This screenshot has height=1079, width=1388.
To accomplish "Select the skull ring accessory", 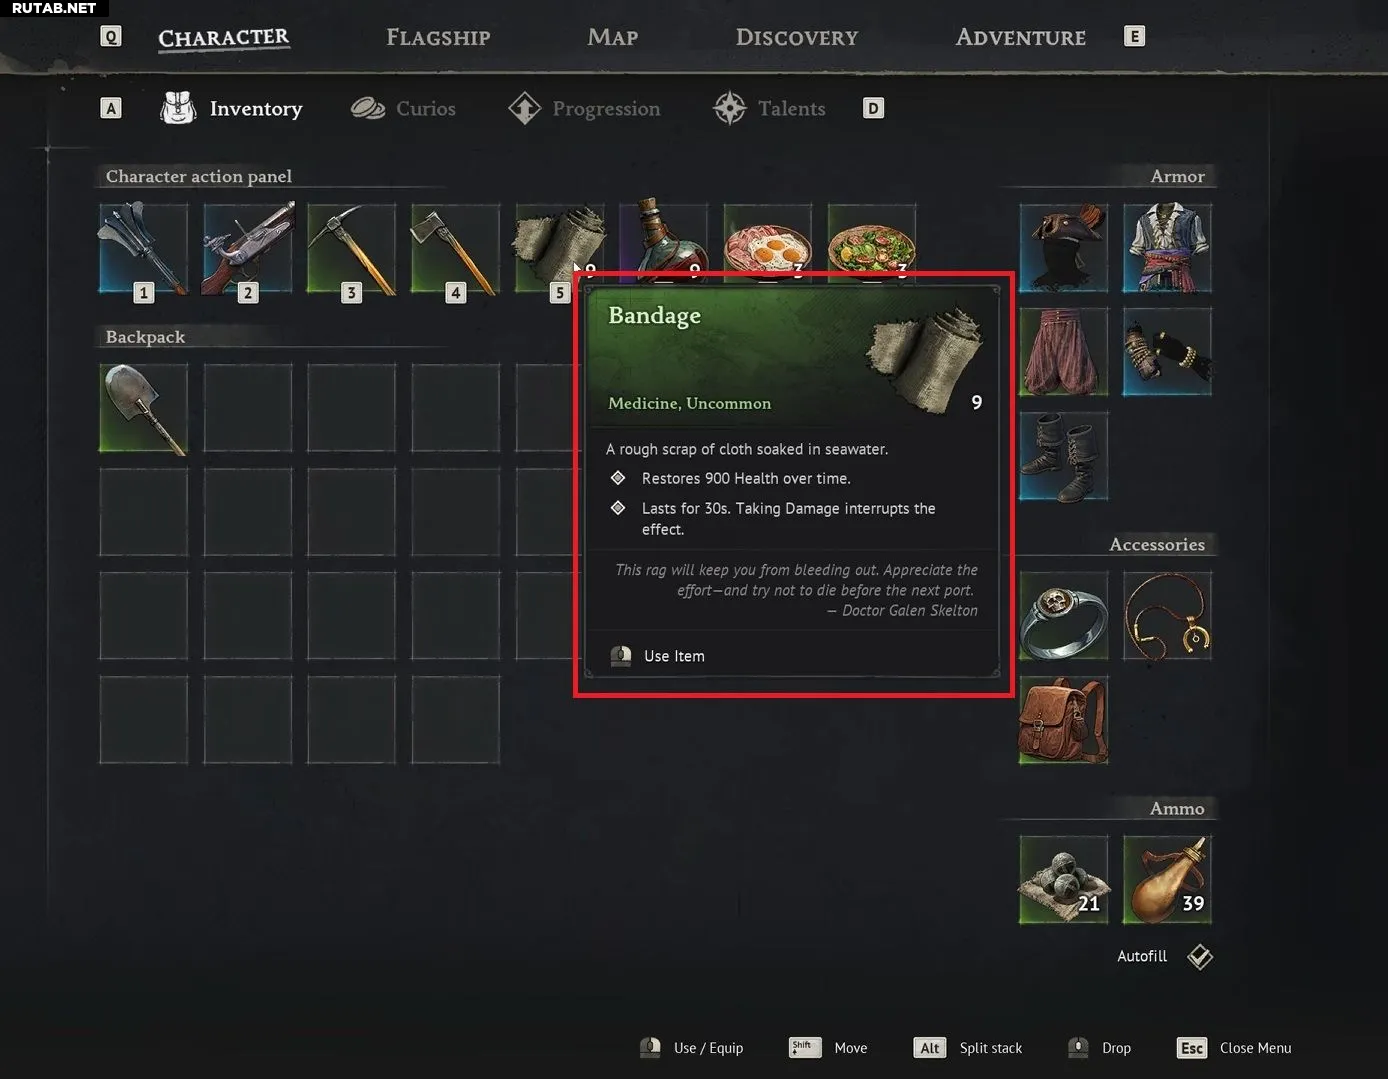I will [1064, 616].
